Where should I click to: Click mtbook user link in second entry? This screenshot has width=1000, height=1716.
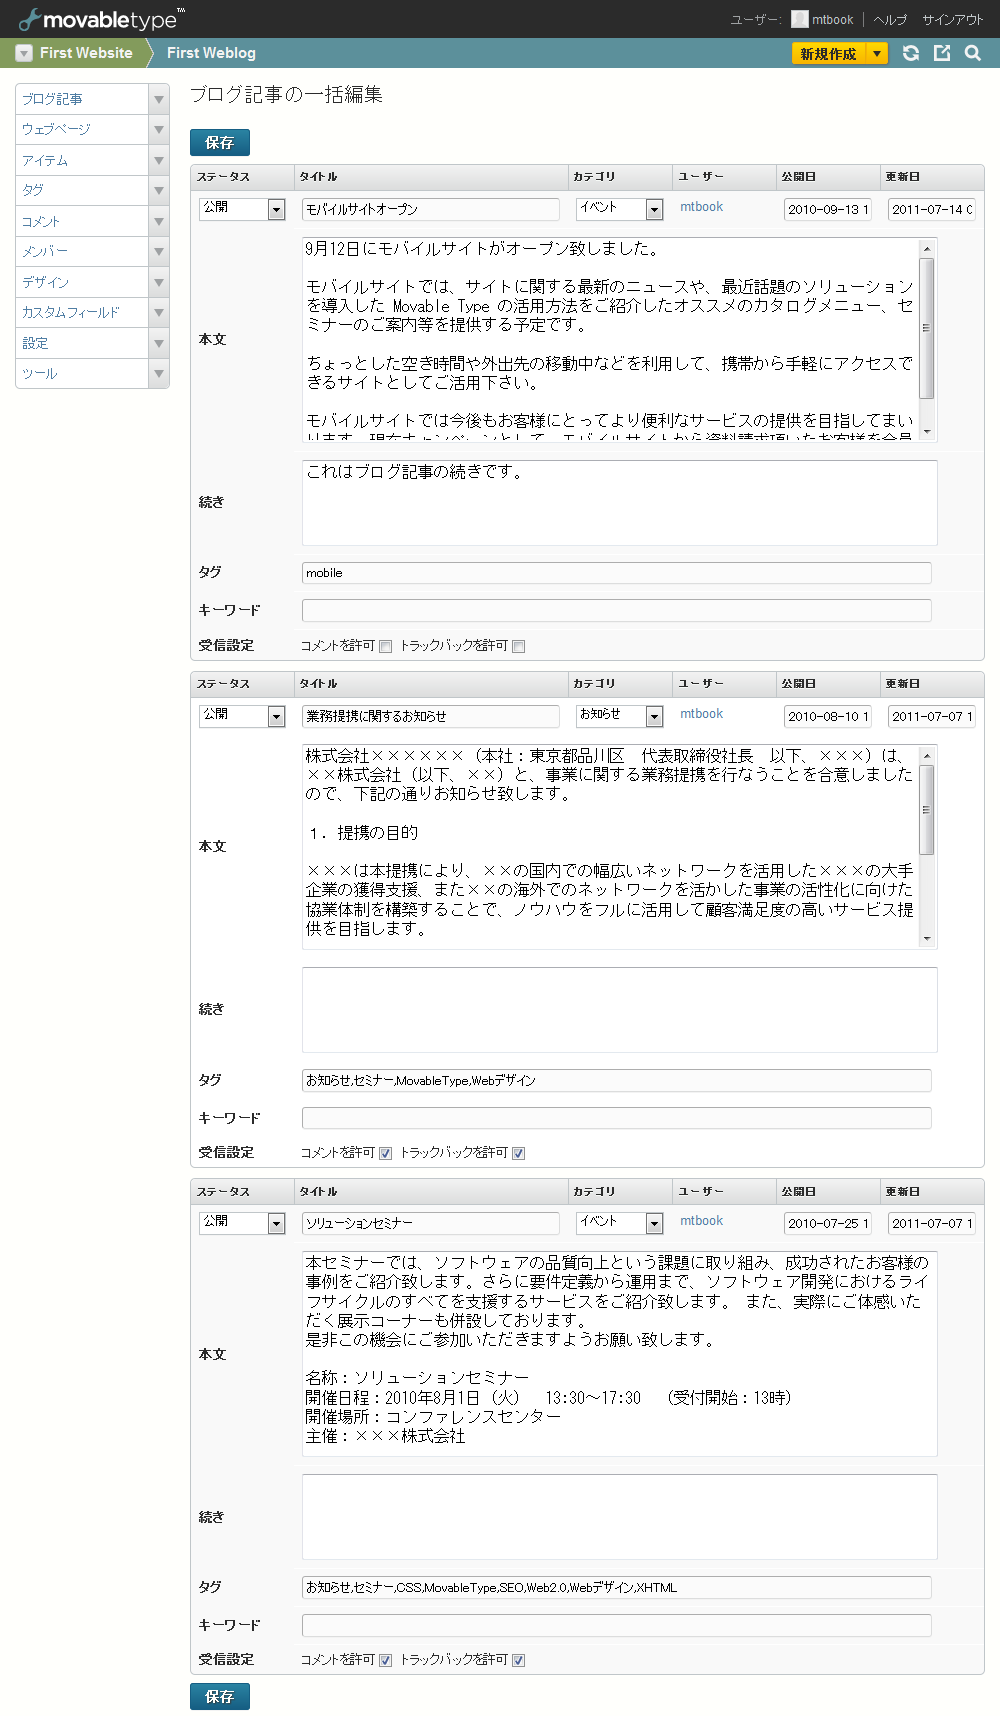(x=701, y=714)
